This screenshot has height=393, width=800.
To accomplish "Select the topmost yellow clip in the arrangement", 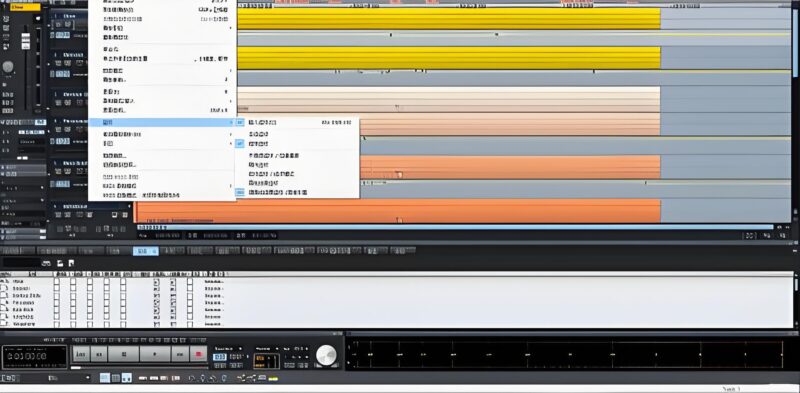I will pos(449,18).
